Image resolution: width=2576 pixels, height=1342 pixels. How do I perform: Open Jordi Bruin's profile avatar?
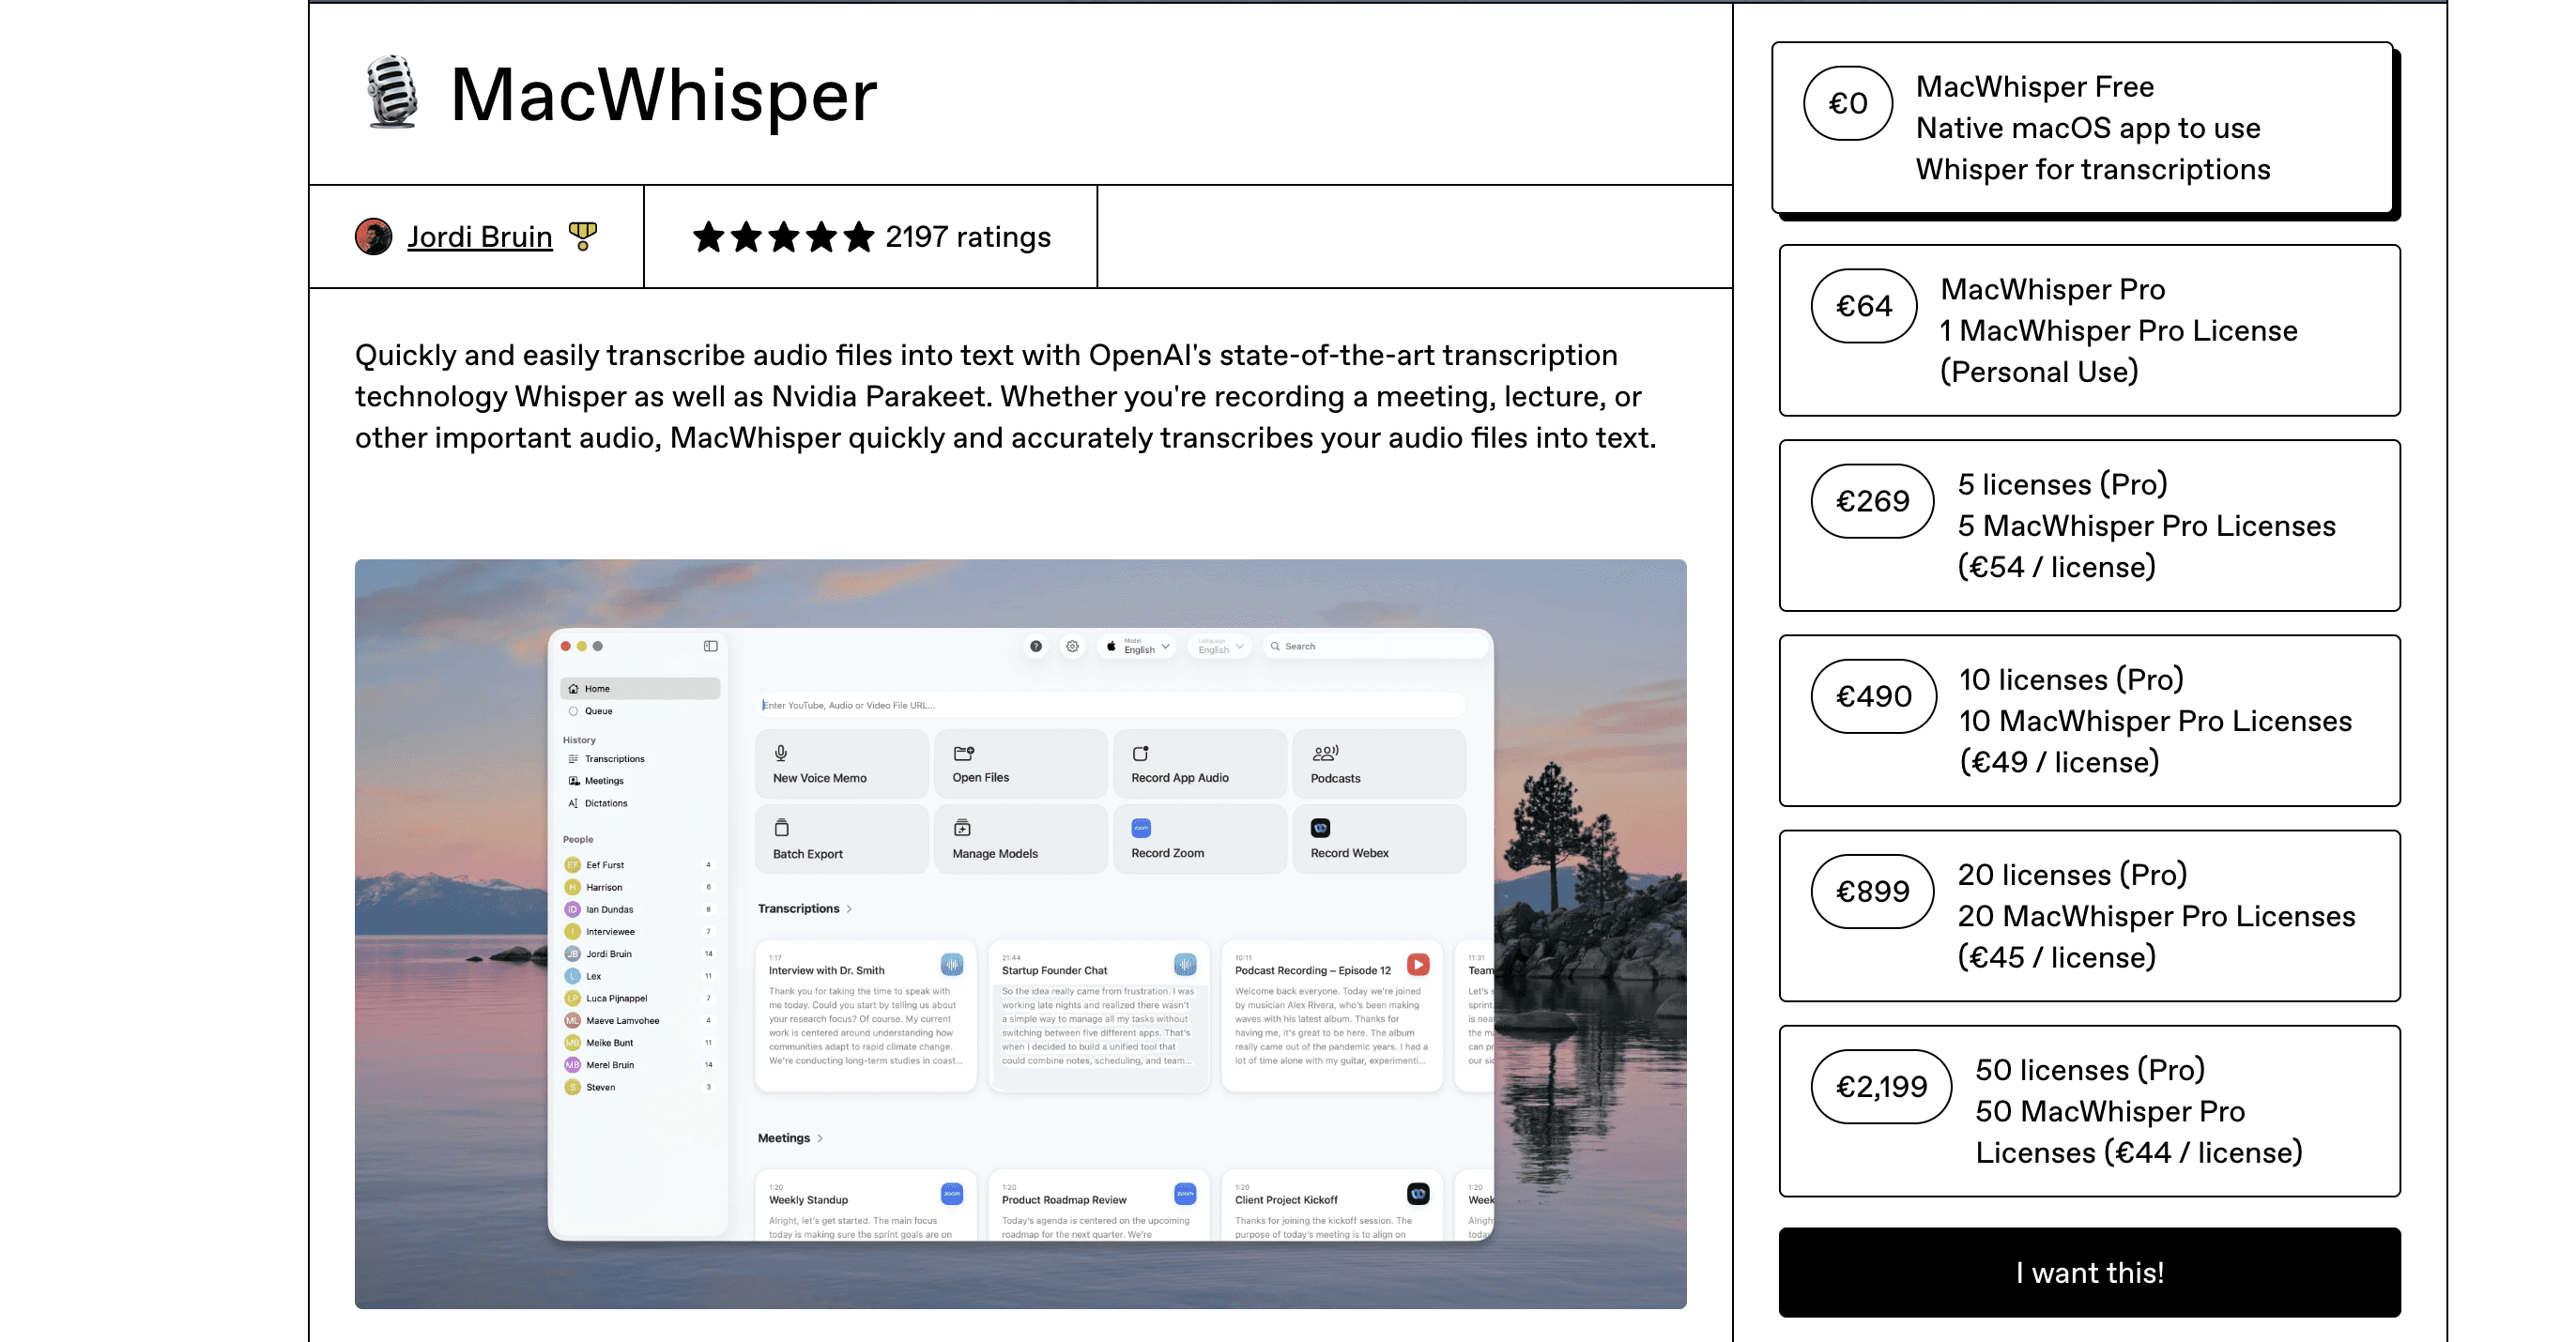tap(374, 237)
